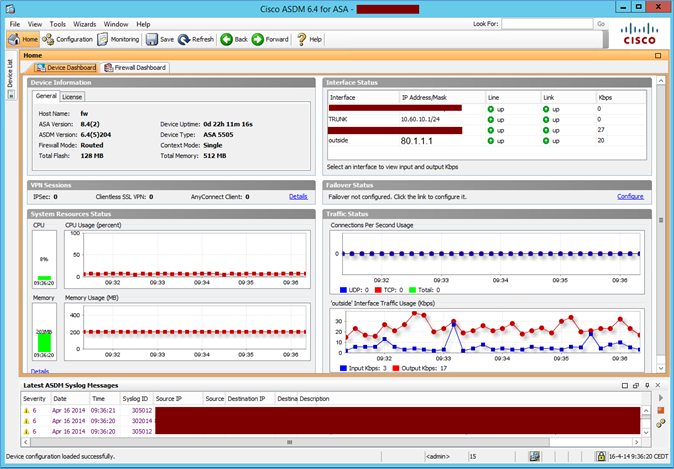Open the File menu
The width and height of the screenshot is (674, 469).
click(15, 24)
